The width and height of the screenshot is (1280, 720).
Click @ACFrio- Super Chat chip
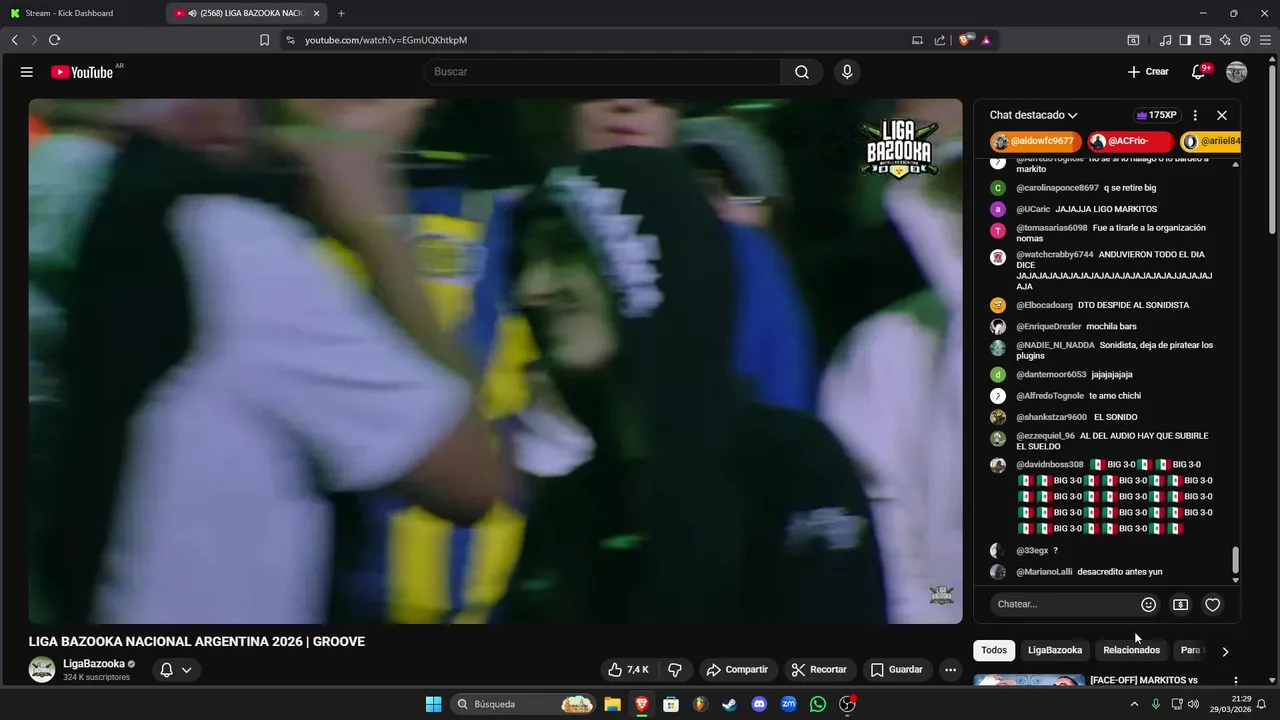1130,141
